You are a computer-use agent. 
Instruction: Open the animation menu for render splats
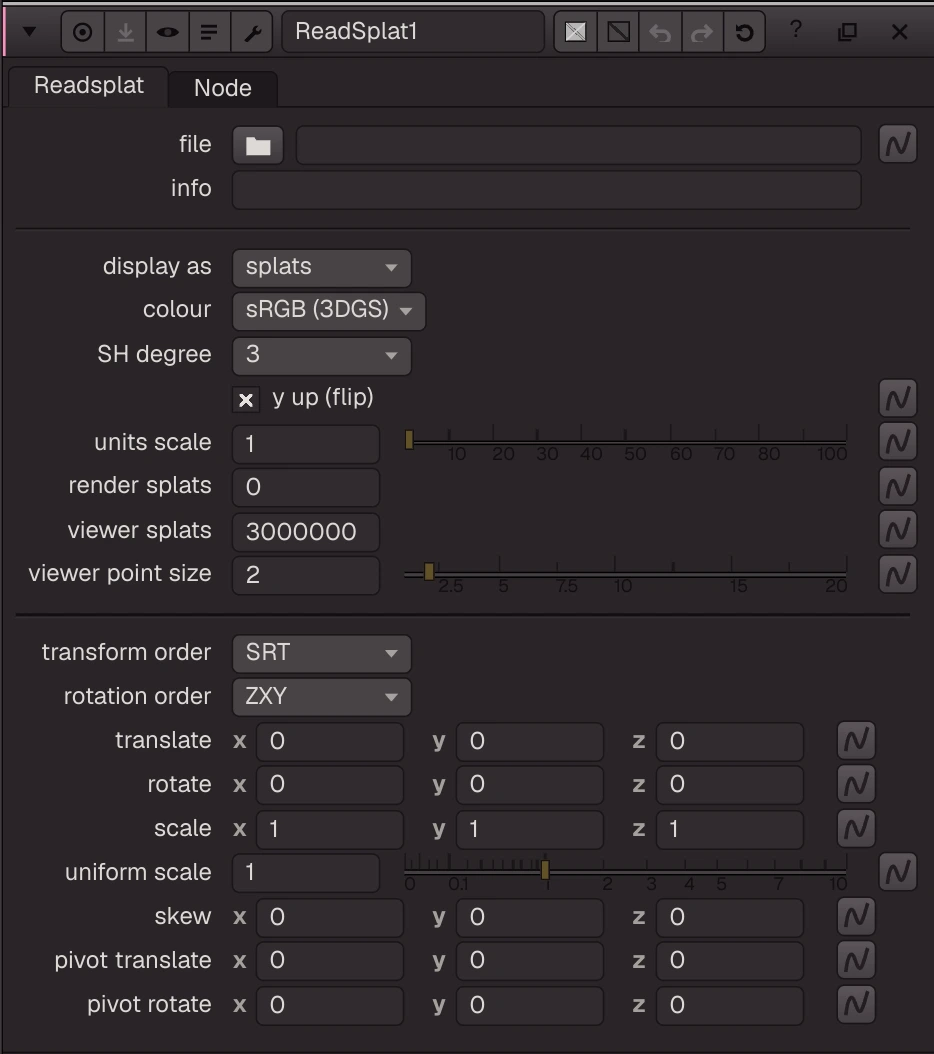click(x=898, y=486)
